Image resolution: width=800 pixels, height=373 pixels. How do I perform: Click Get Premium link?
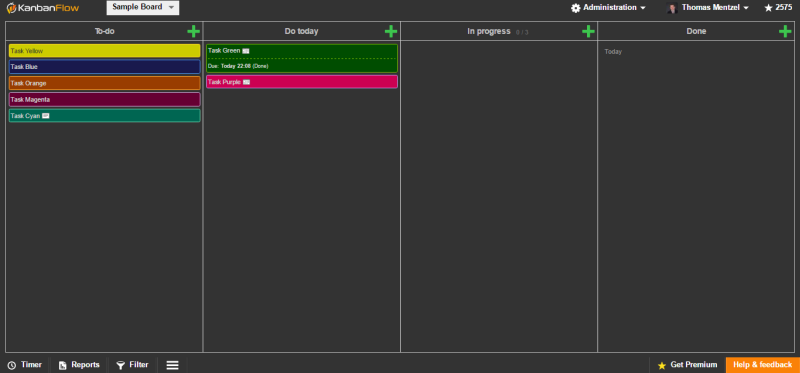687,365
